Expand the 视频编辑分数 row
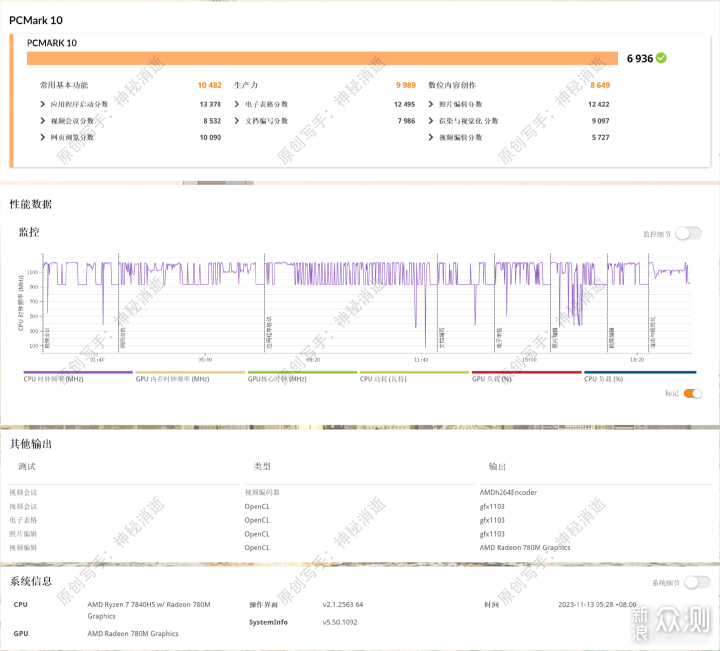Screen dimensions: 720x651 (x=431, y=137)
